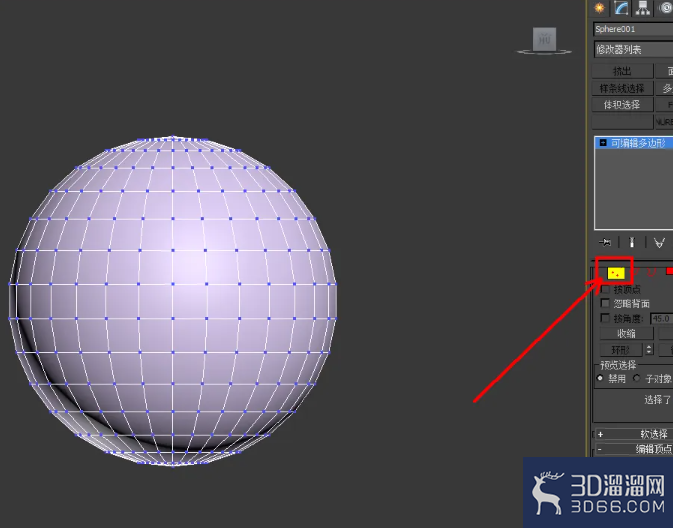Select the 子对象 radio button
Viewport: 673px width, 528px height.
coord(637,378)
